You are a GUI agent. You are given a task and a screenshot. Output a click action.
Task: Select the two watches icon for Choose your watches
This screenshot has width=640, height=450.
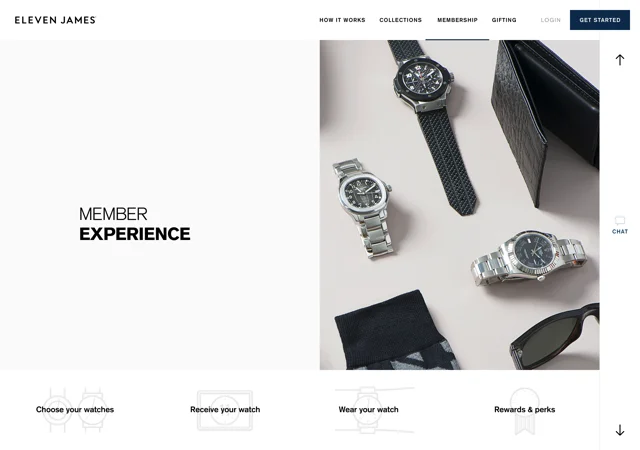[75, 410]
